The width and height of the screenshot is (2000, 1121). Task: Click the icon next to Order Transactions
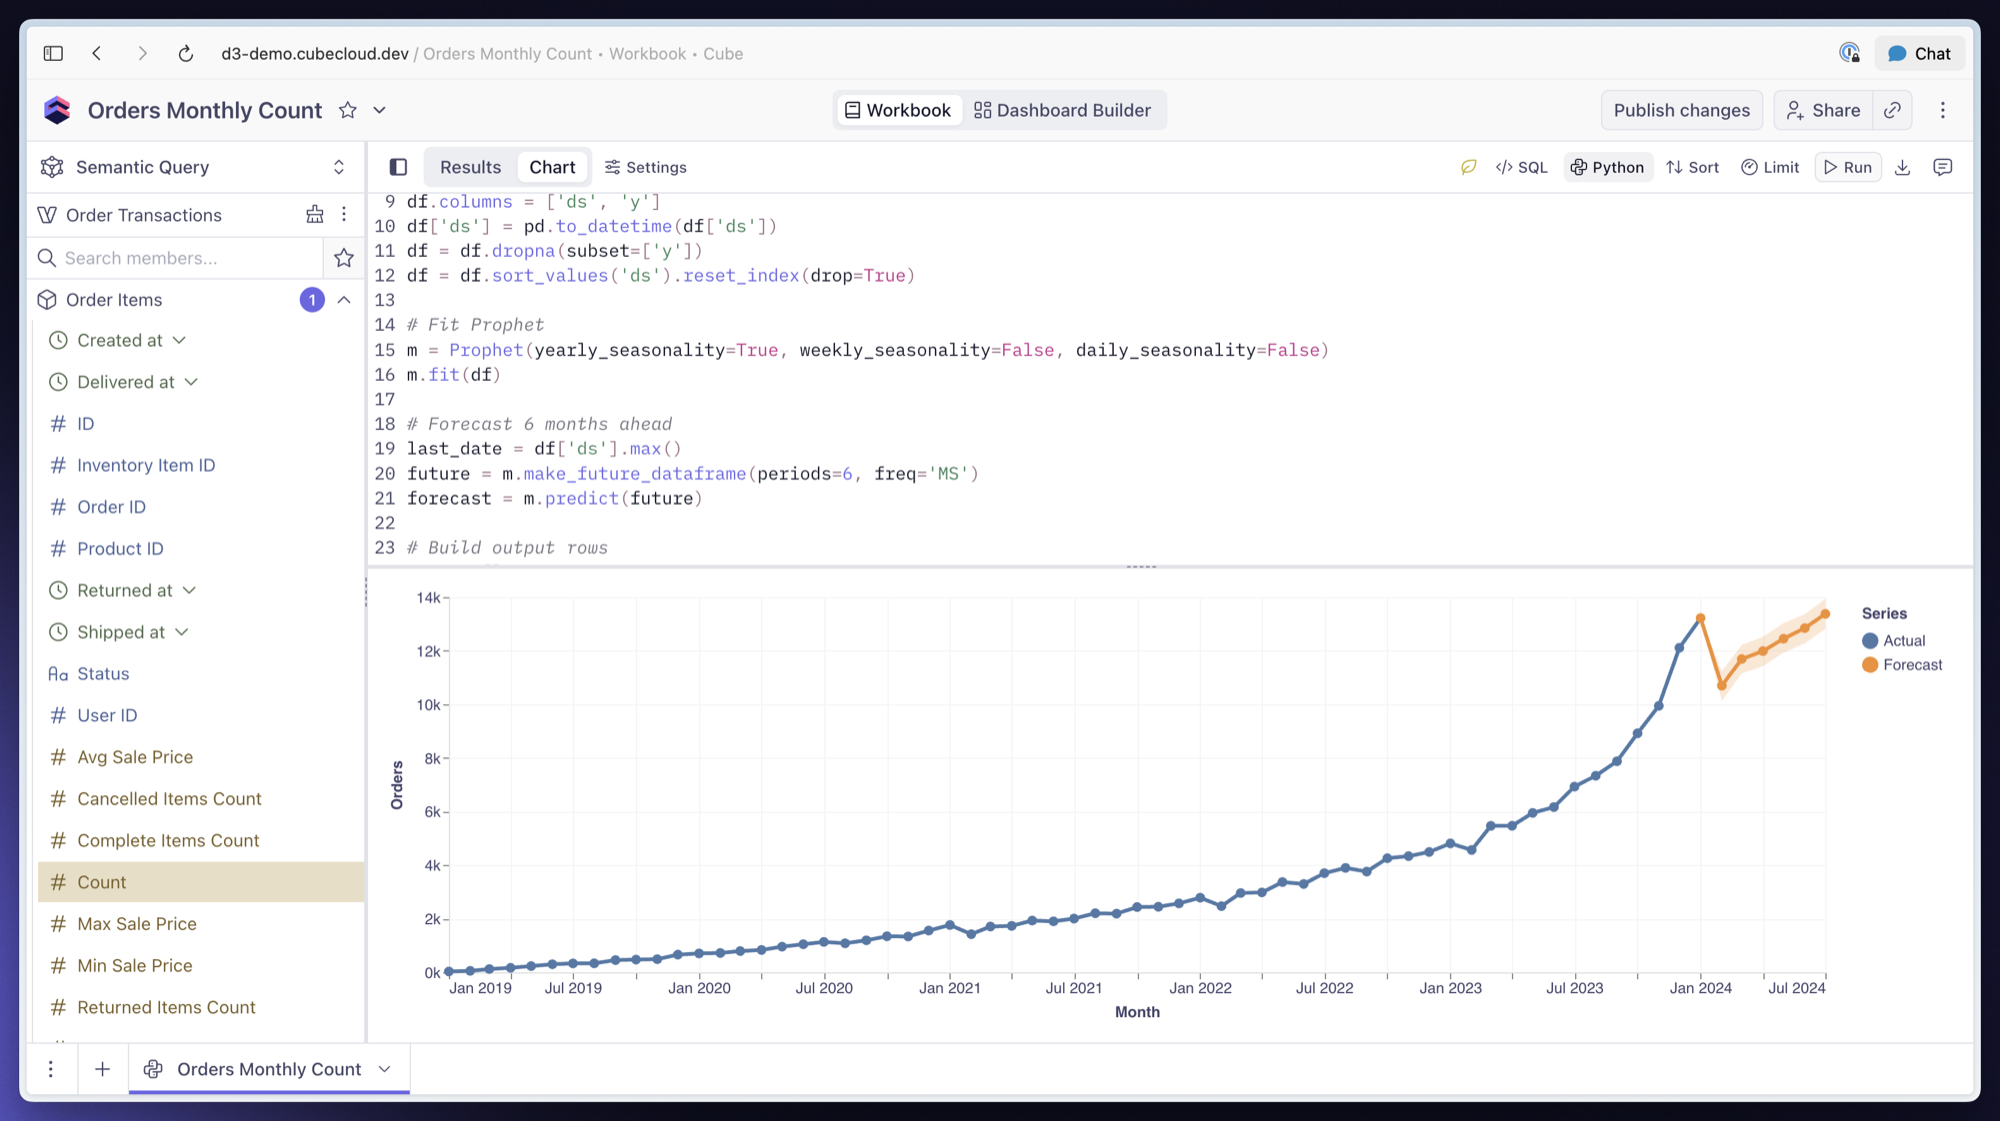pos(315,215)
